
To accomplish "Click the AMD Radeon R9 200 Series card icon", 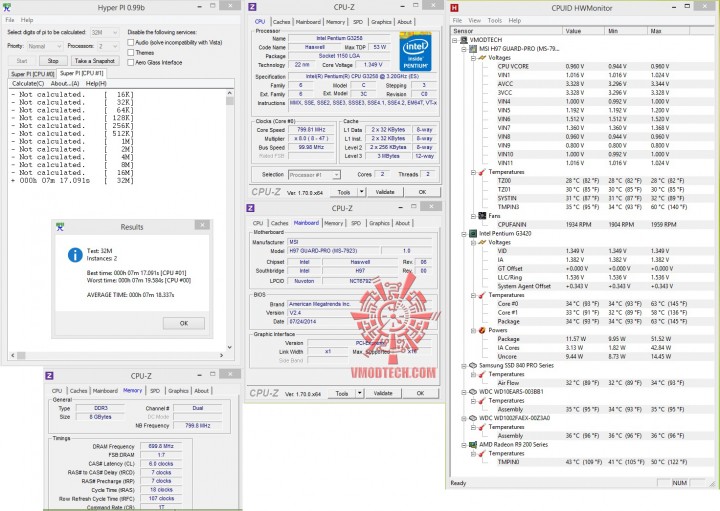I will tap(473, 444).
